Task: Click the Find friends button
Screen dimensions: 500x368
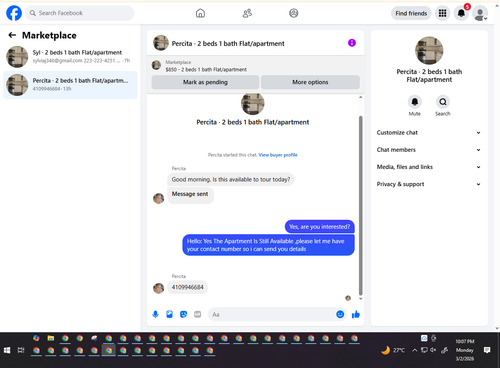Action: point(411,13)
